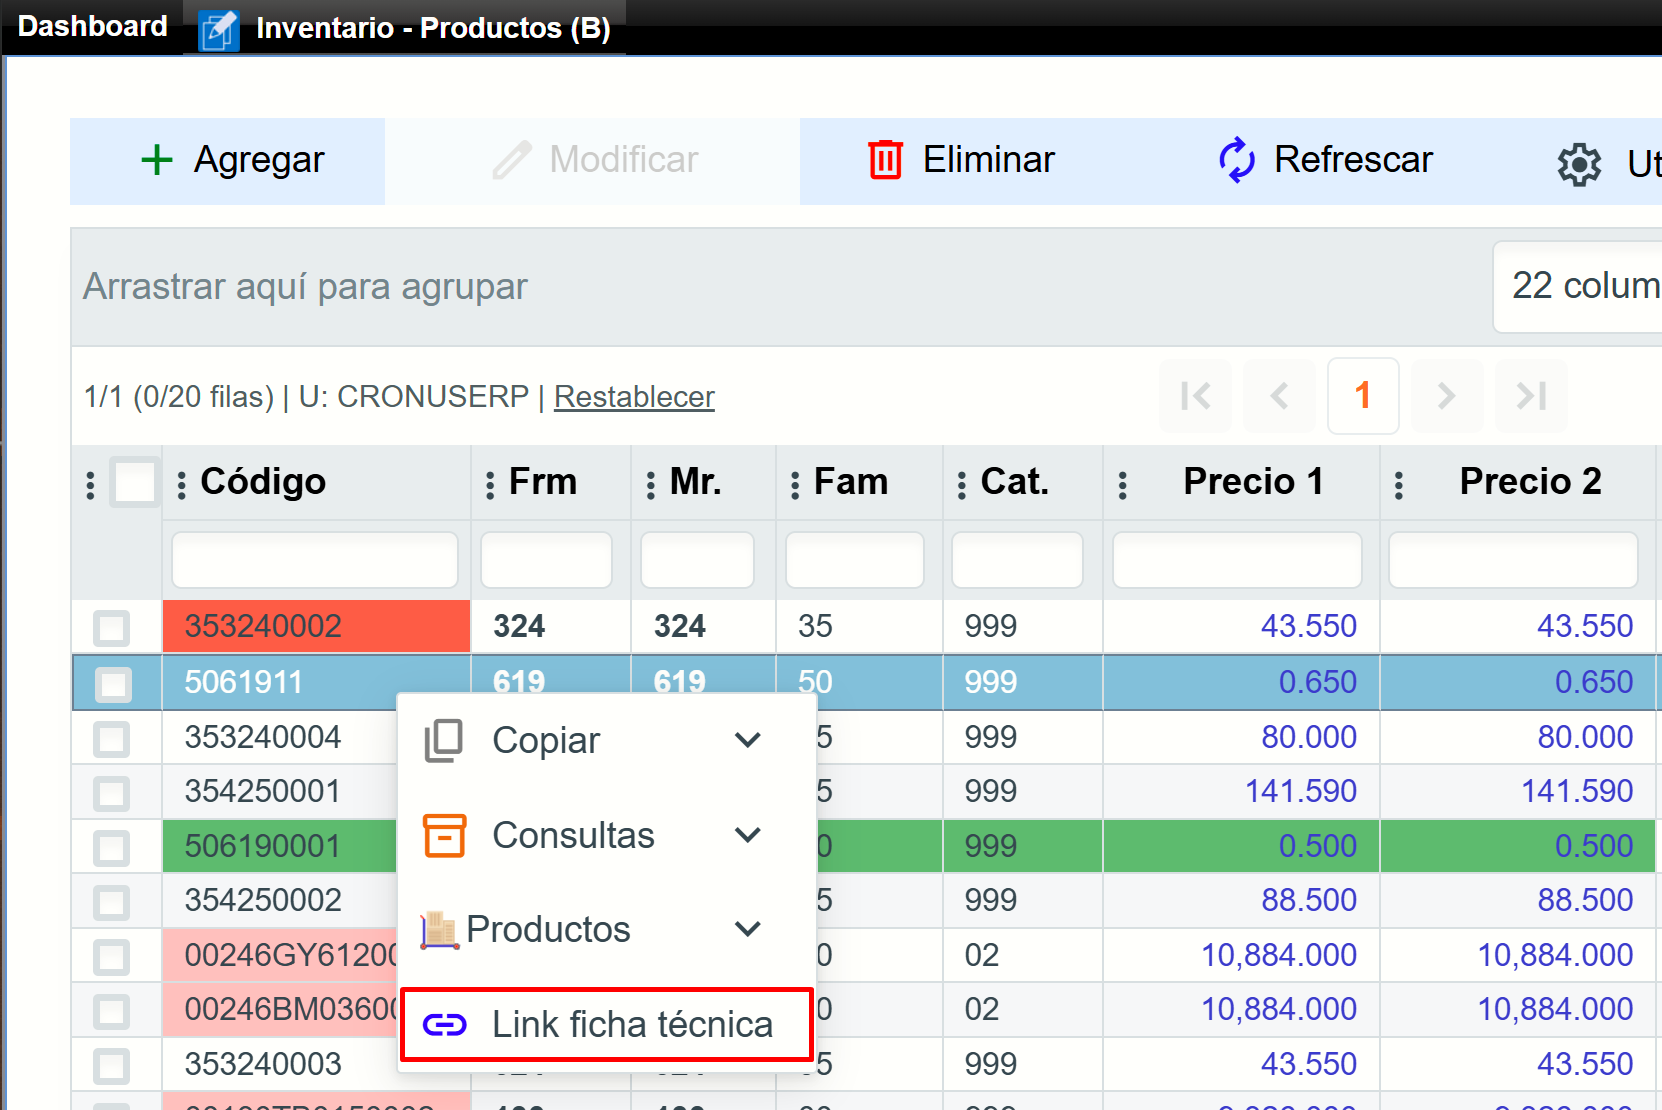This screenshot has width=1662, height=1110.
Task: Check the row 353240002 checkbox
Action: (111, 628)
